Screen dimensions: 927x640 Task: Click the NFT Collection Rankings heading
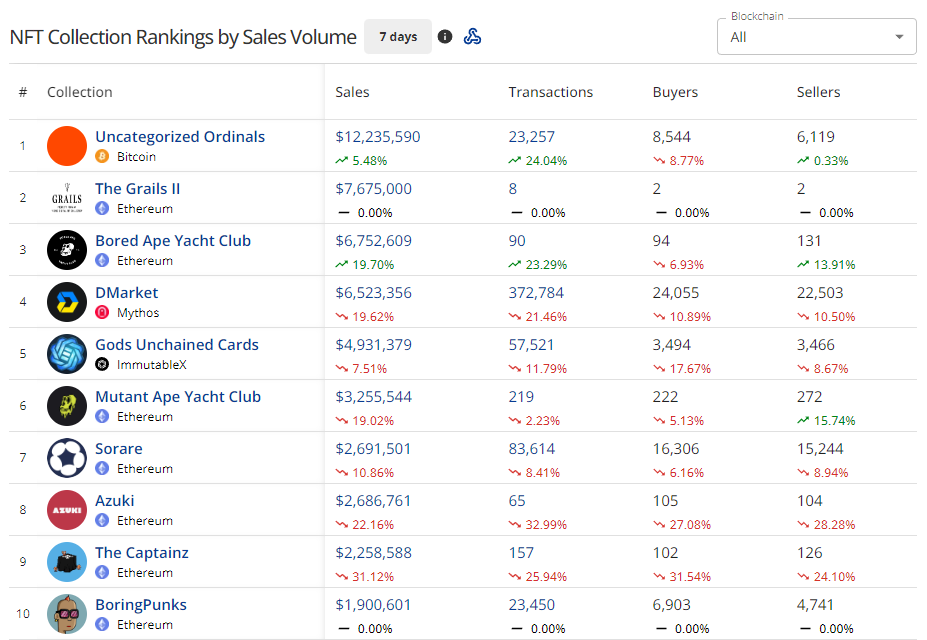[x=183, y=37]
